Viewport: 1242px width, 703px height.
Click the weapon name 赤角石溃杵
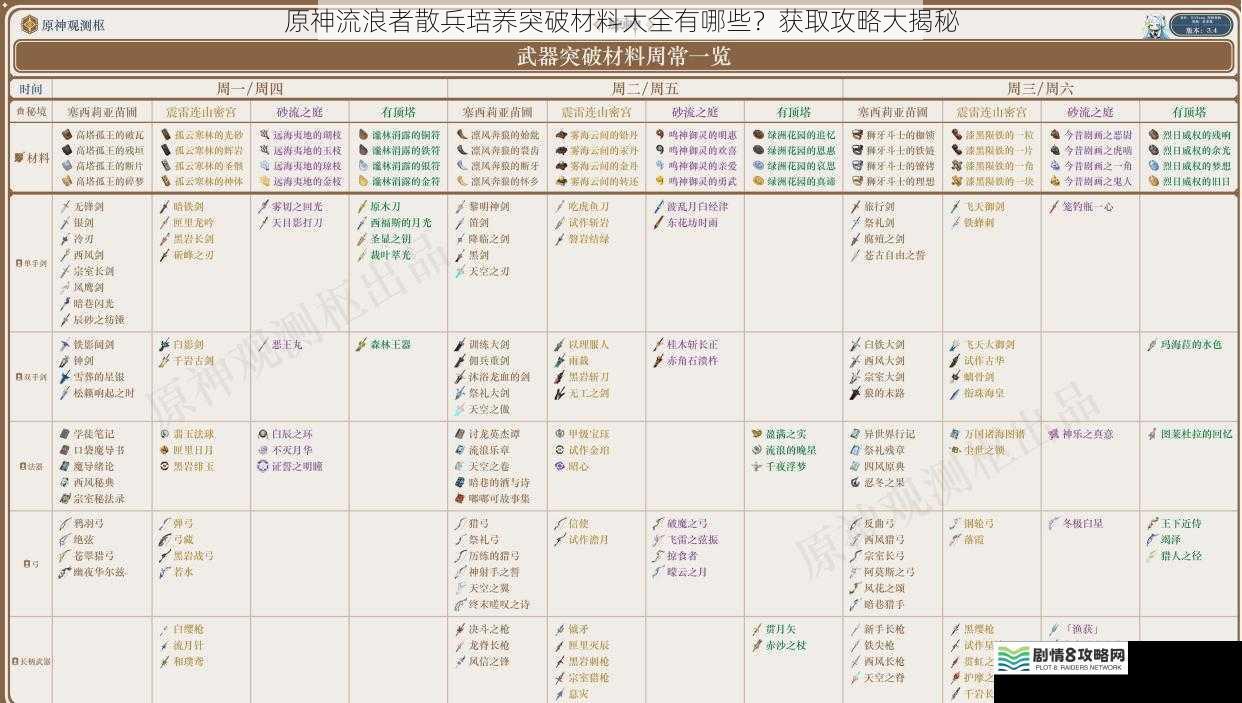point(692,361)
